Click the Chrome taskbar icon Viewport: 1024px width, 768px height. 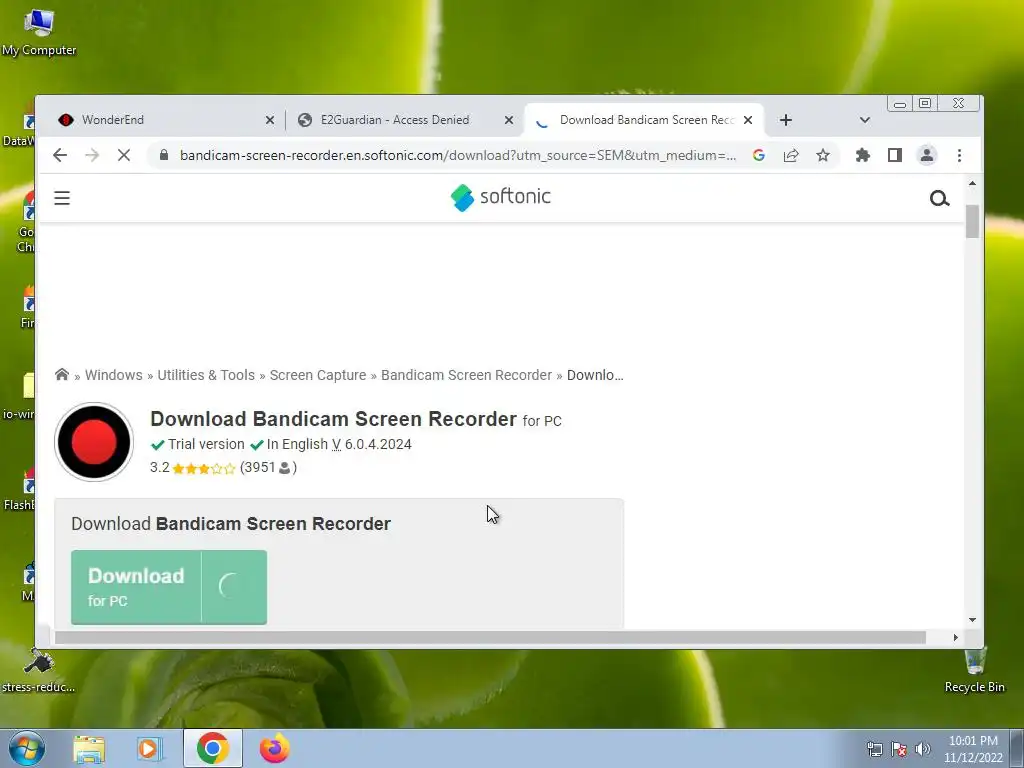[x=212, y=748]
